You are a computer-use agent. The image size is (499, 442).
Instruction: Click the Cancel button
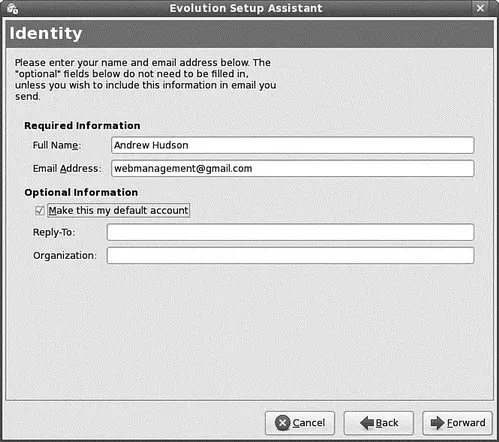tap(300, 423)
